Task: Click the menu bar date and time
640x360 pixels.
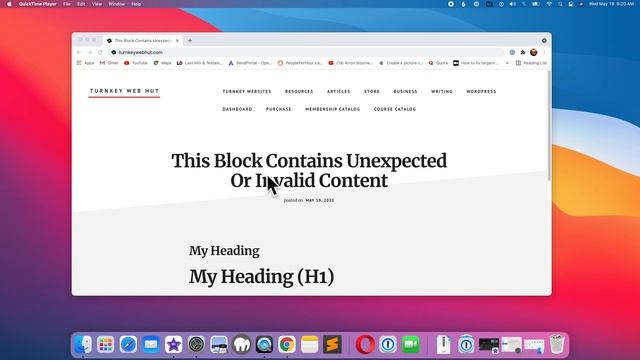Action: [611, 4]
